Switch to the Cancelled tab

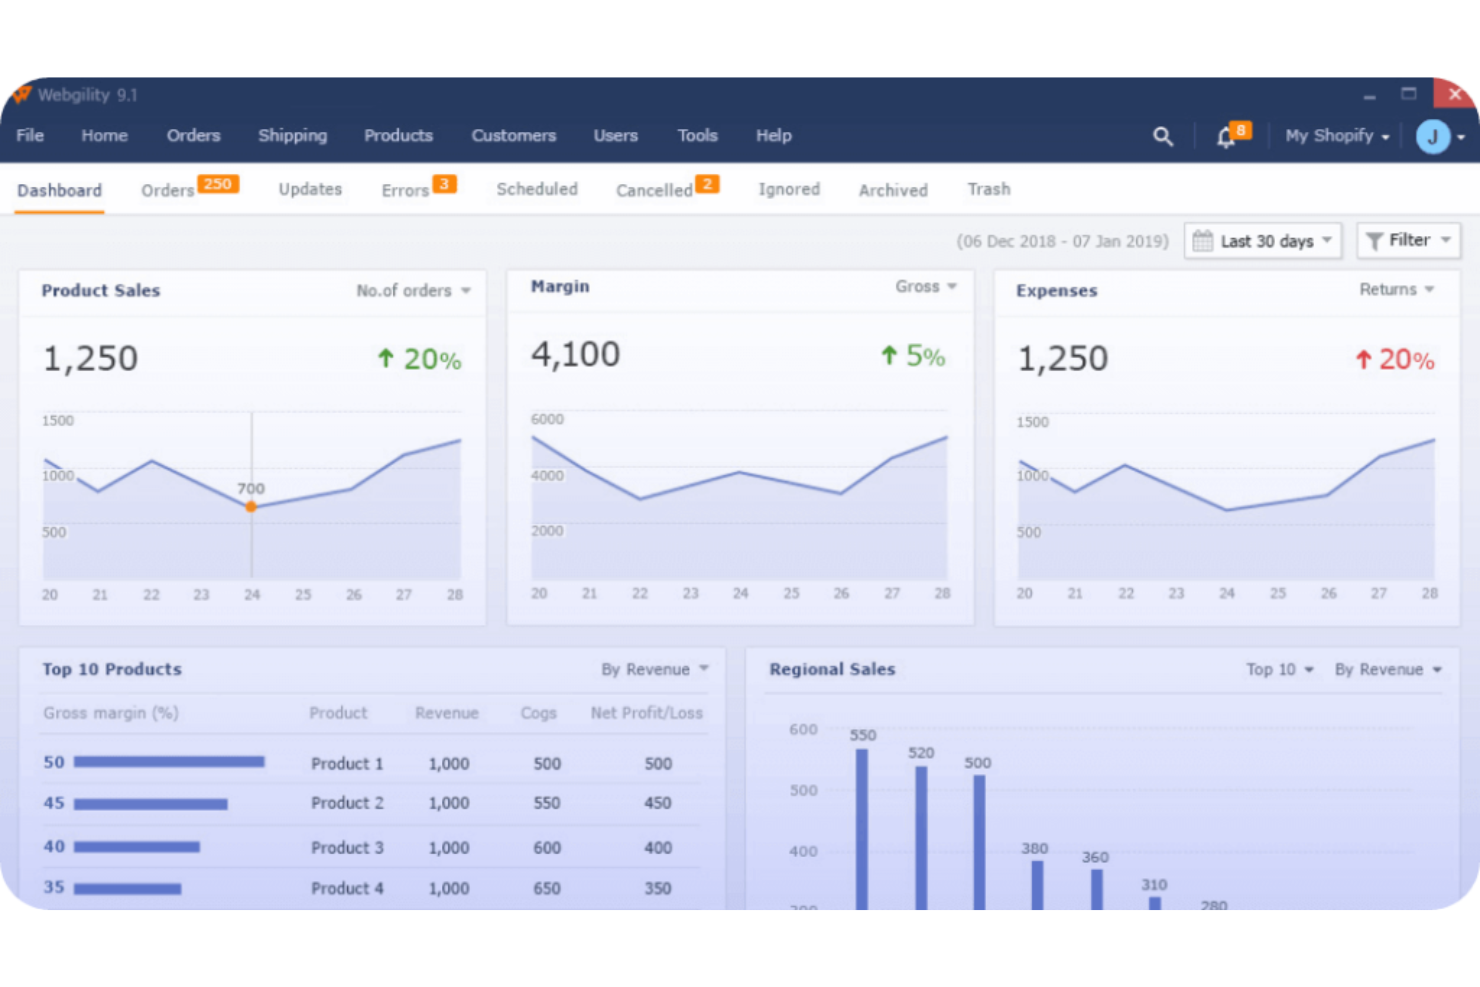[667, 189]
